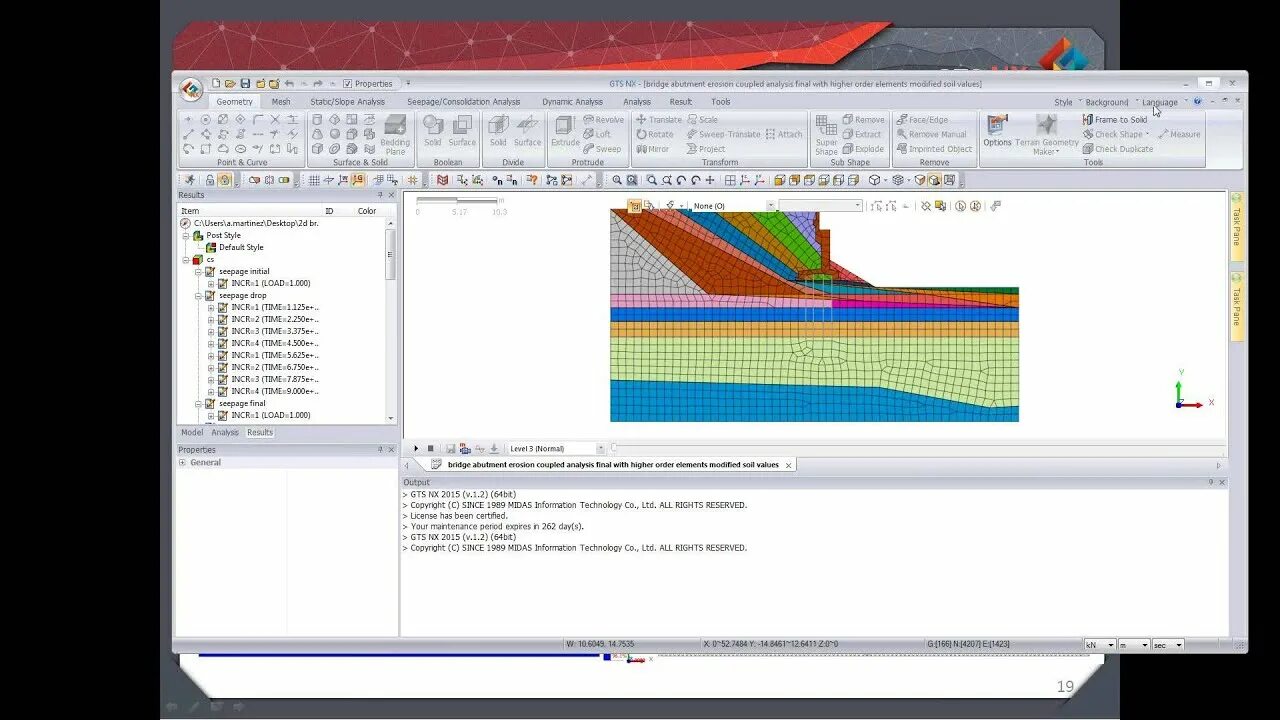Click the Save disk icon in quick access toolbar
The image size is (1280, 720).
245,83
